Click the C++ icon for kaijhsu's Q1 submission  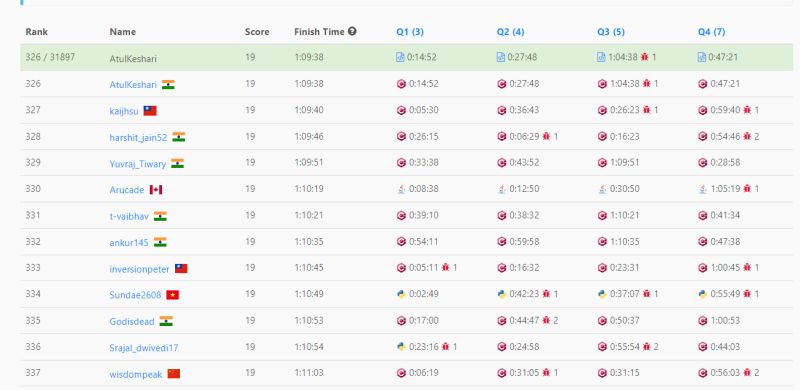click(401, 110)
